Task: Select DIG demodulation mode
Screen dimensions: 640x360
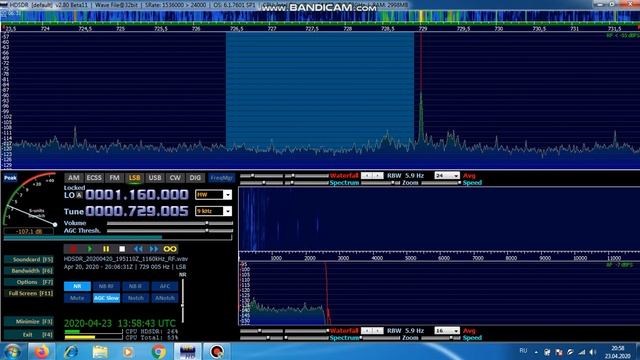Action: click(195, 178)
